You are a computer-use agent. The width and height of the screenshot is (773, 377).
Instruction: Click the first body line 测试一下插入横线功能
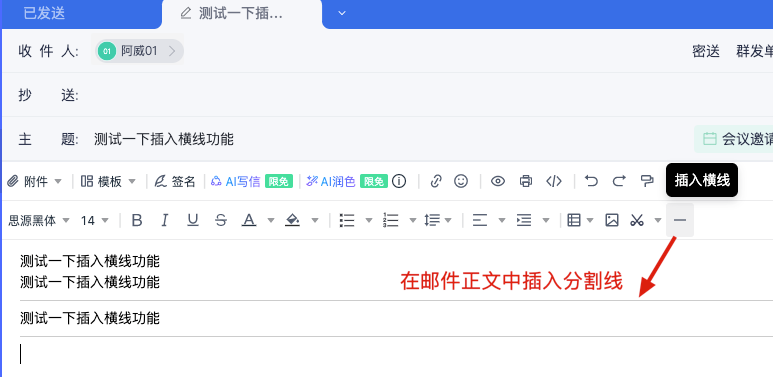click(x=90, y=260)
